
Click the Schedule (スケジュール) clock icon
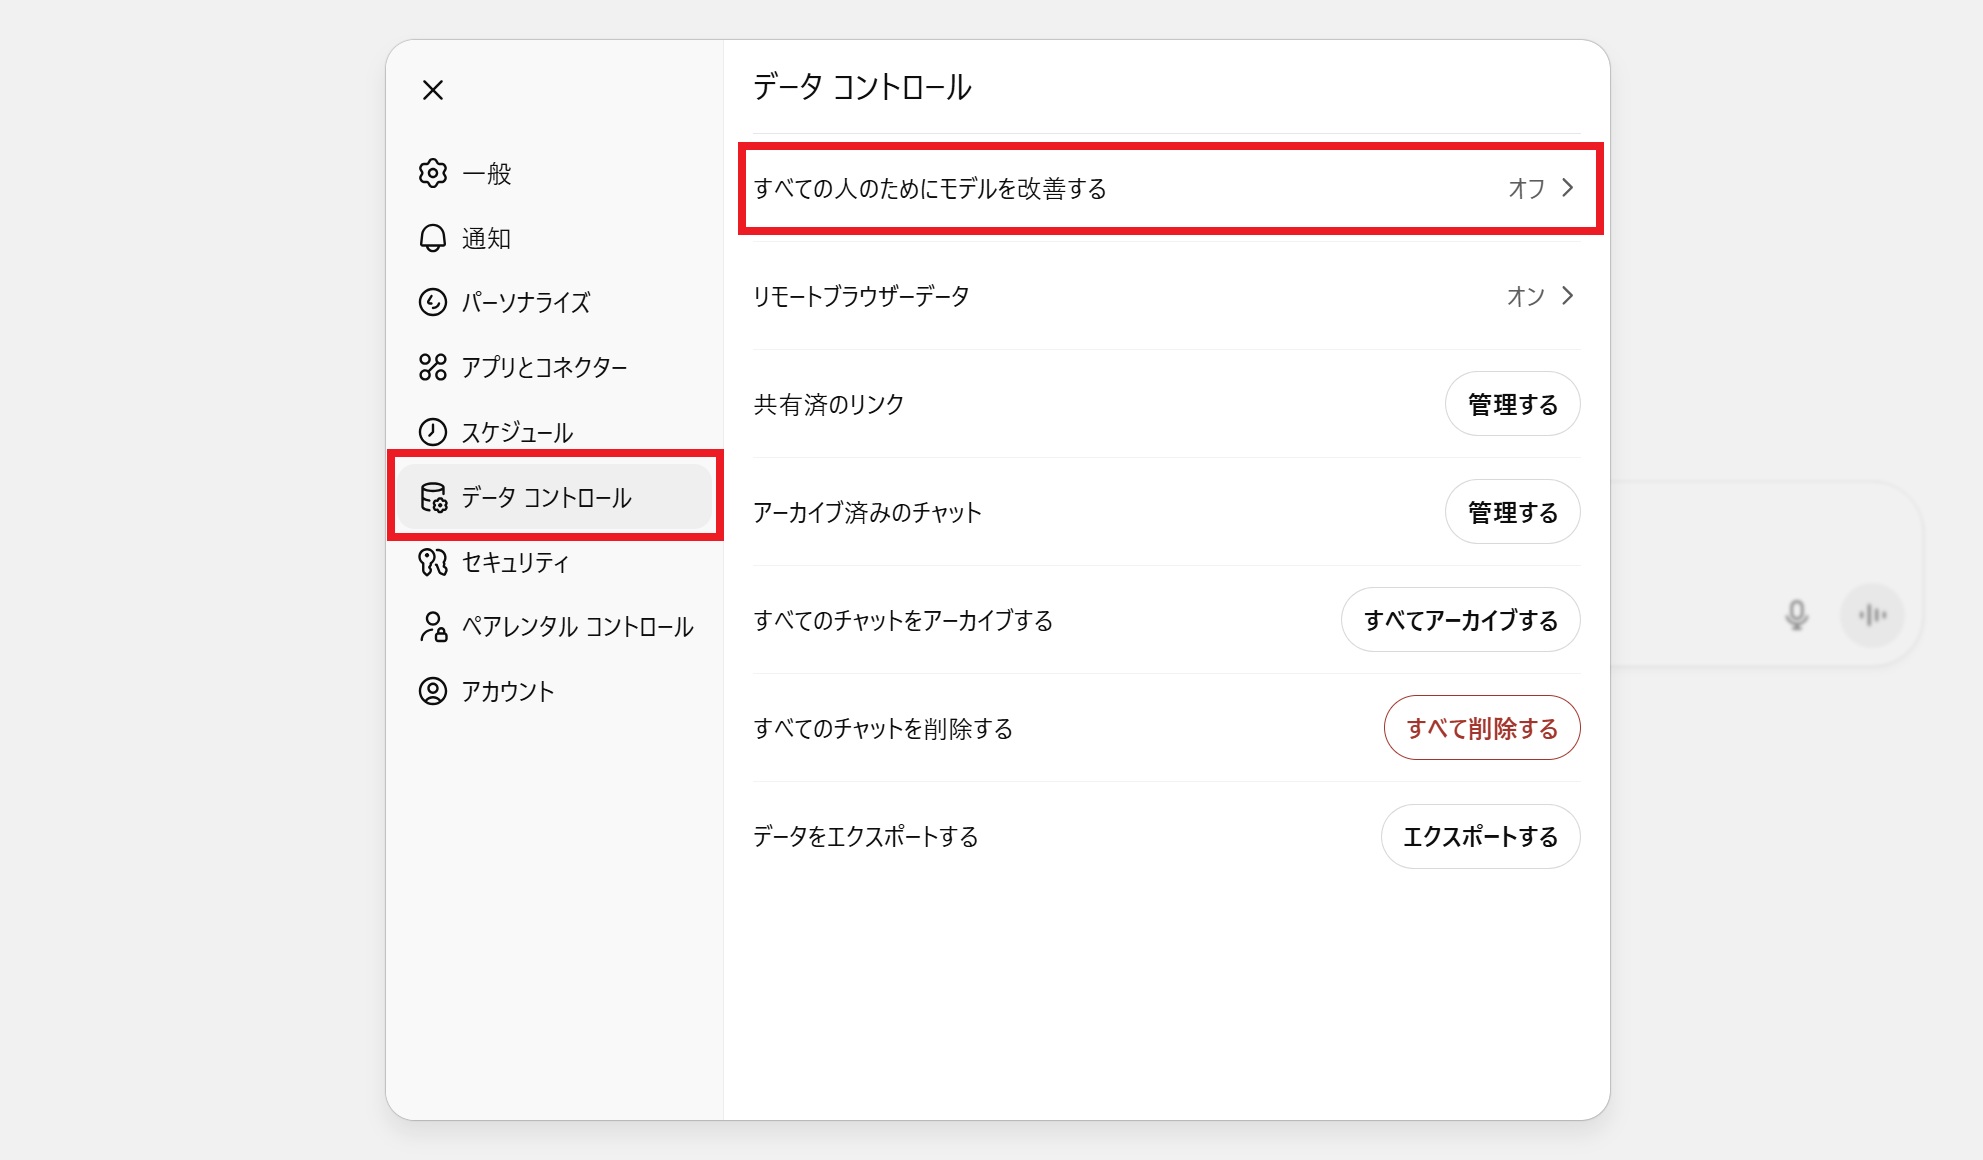click(x=432, y=432)
